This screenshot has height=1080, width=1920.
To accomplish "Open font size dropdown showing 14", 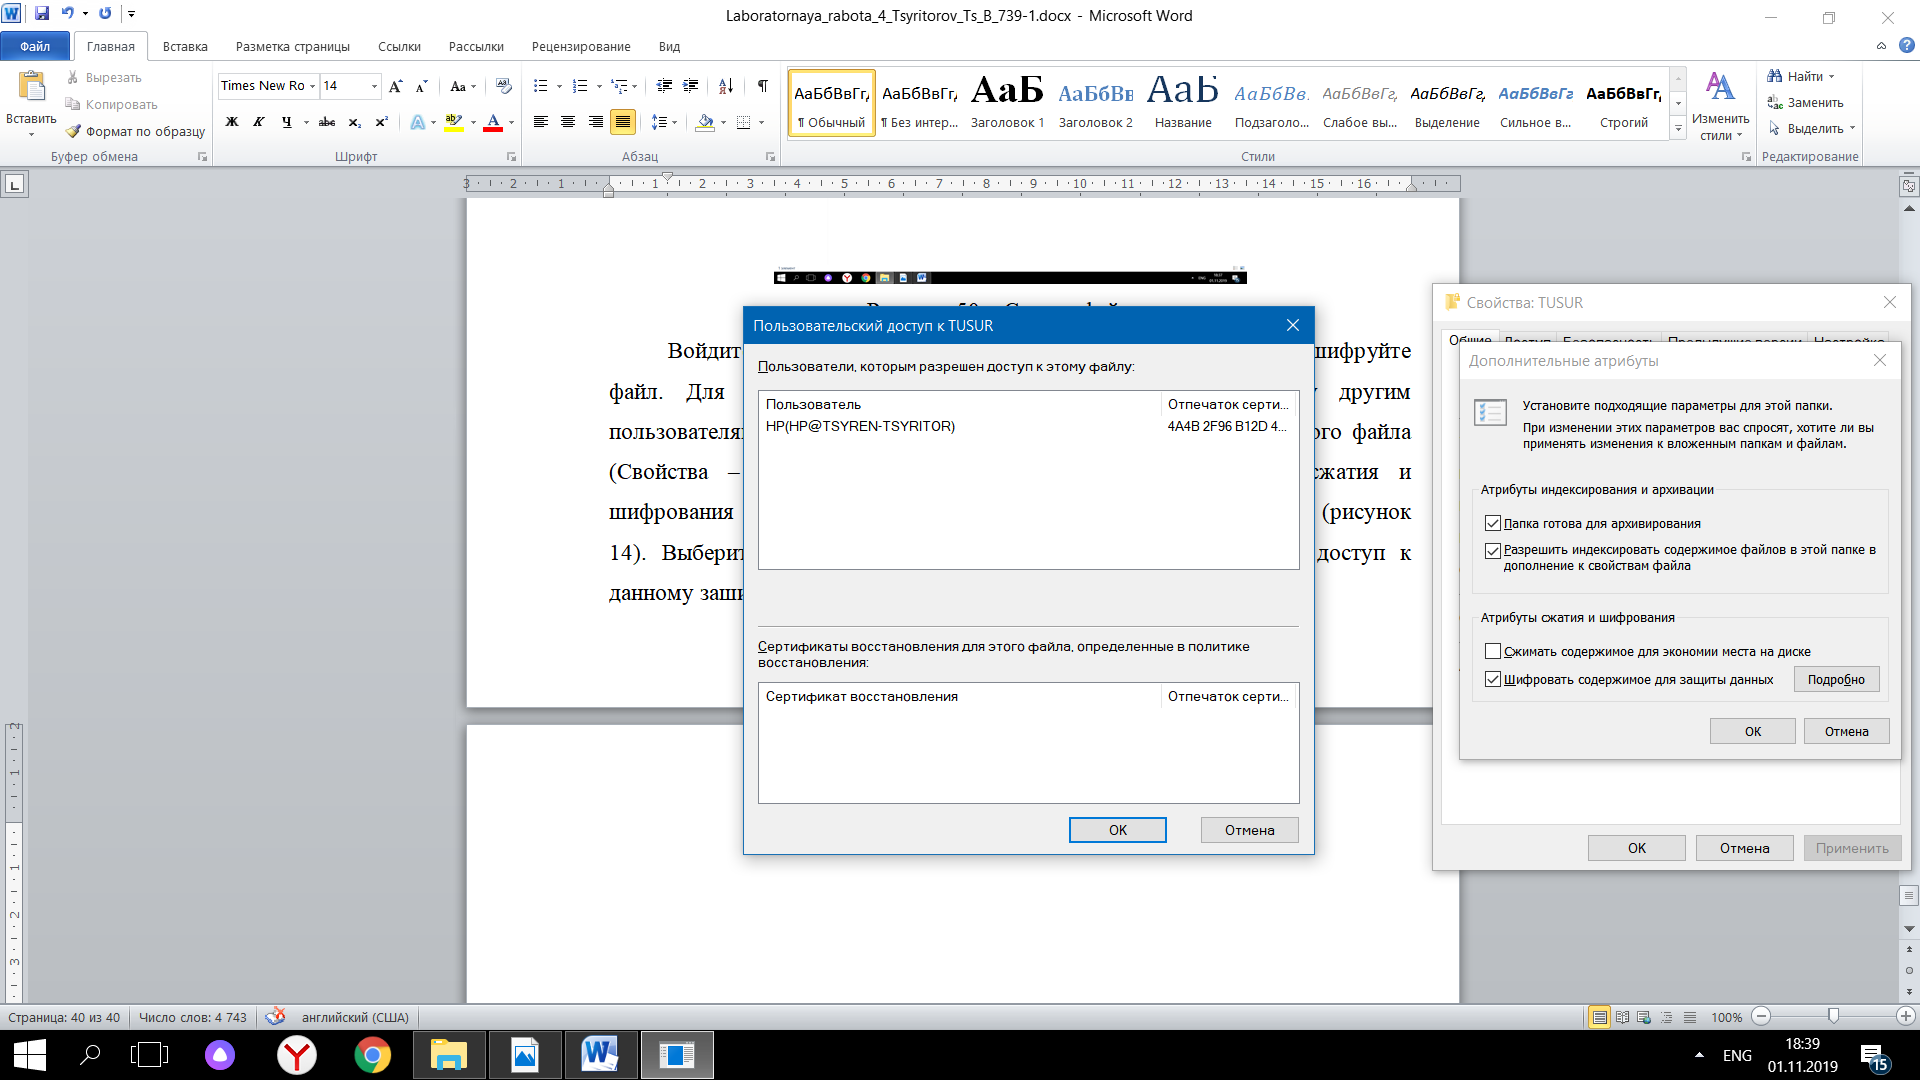I will 374,86.
